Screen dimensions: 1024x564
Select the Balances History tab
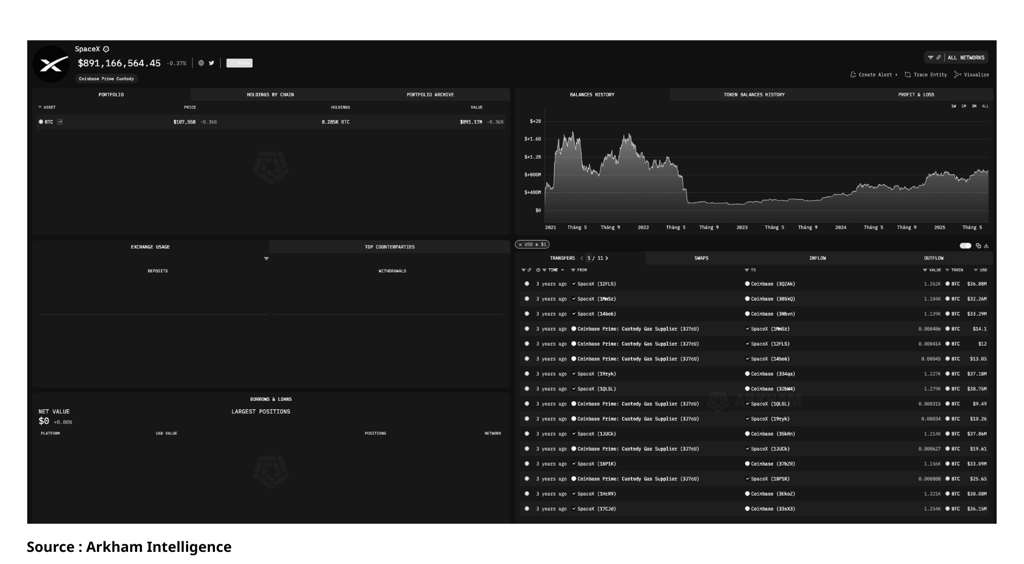click(x=592, y=95)
